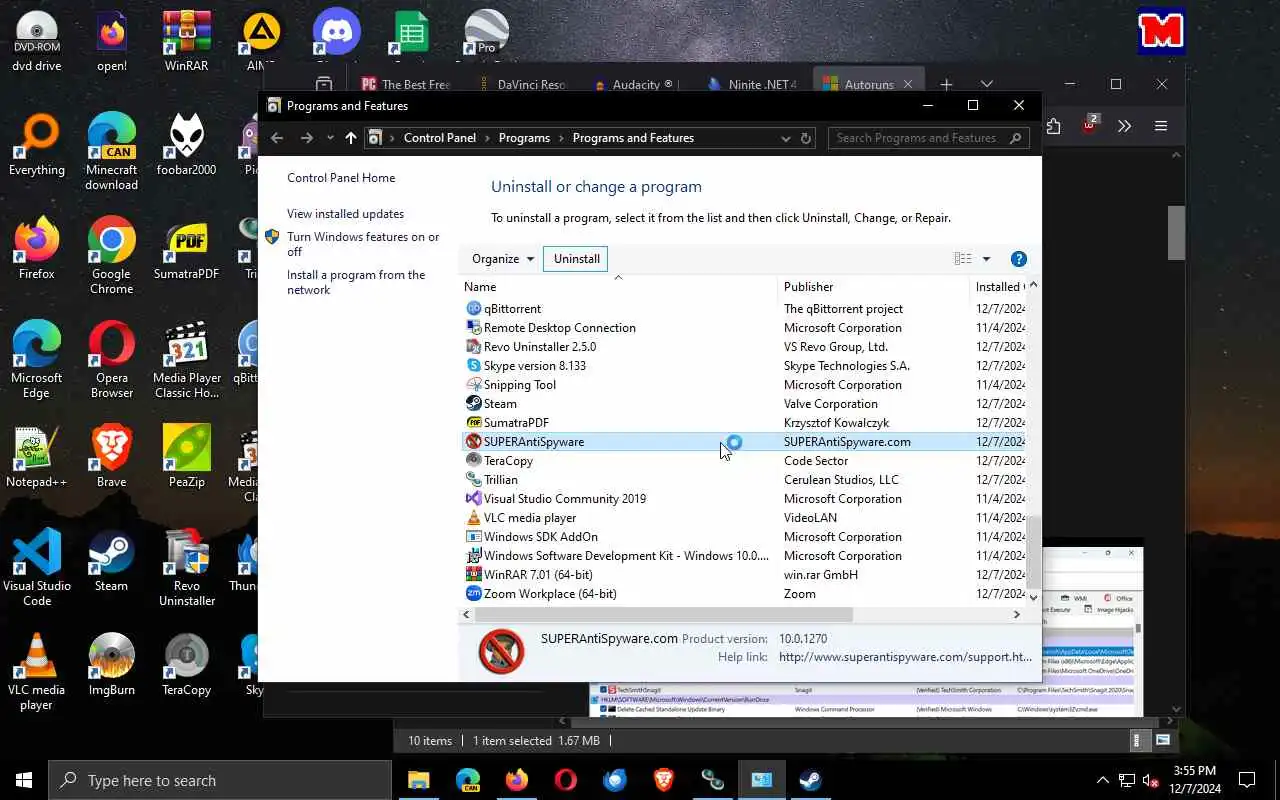Open foobar2000 desktop shortcut
The width and height of the screenshot is (1280, 800).
point(186,145)
